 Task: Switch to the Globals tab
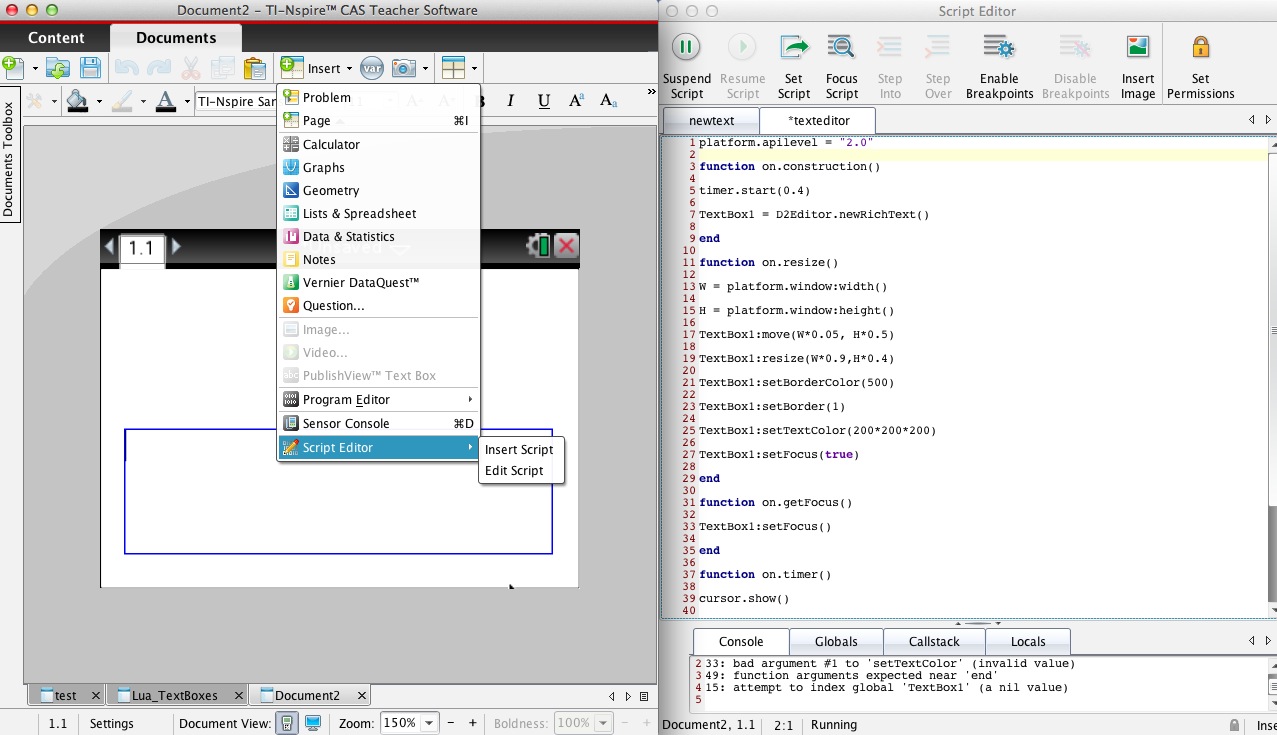point(836,642)
